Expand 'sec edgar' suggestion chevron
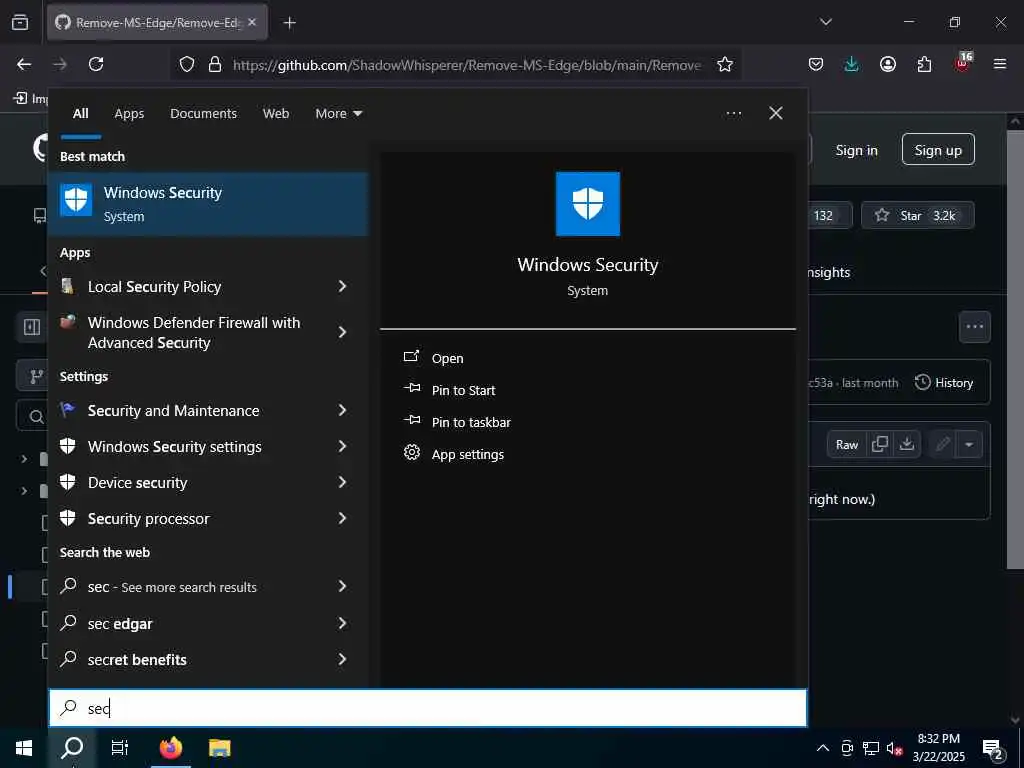 (x=342, y=623)
